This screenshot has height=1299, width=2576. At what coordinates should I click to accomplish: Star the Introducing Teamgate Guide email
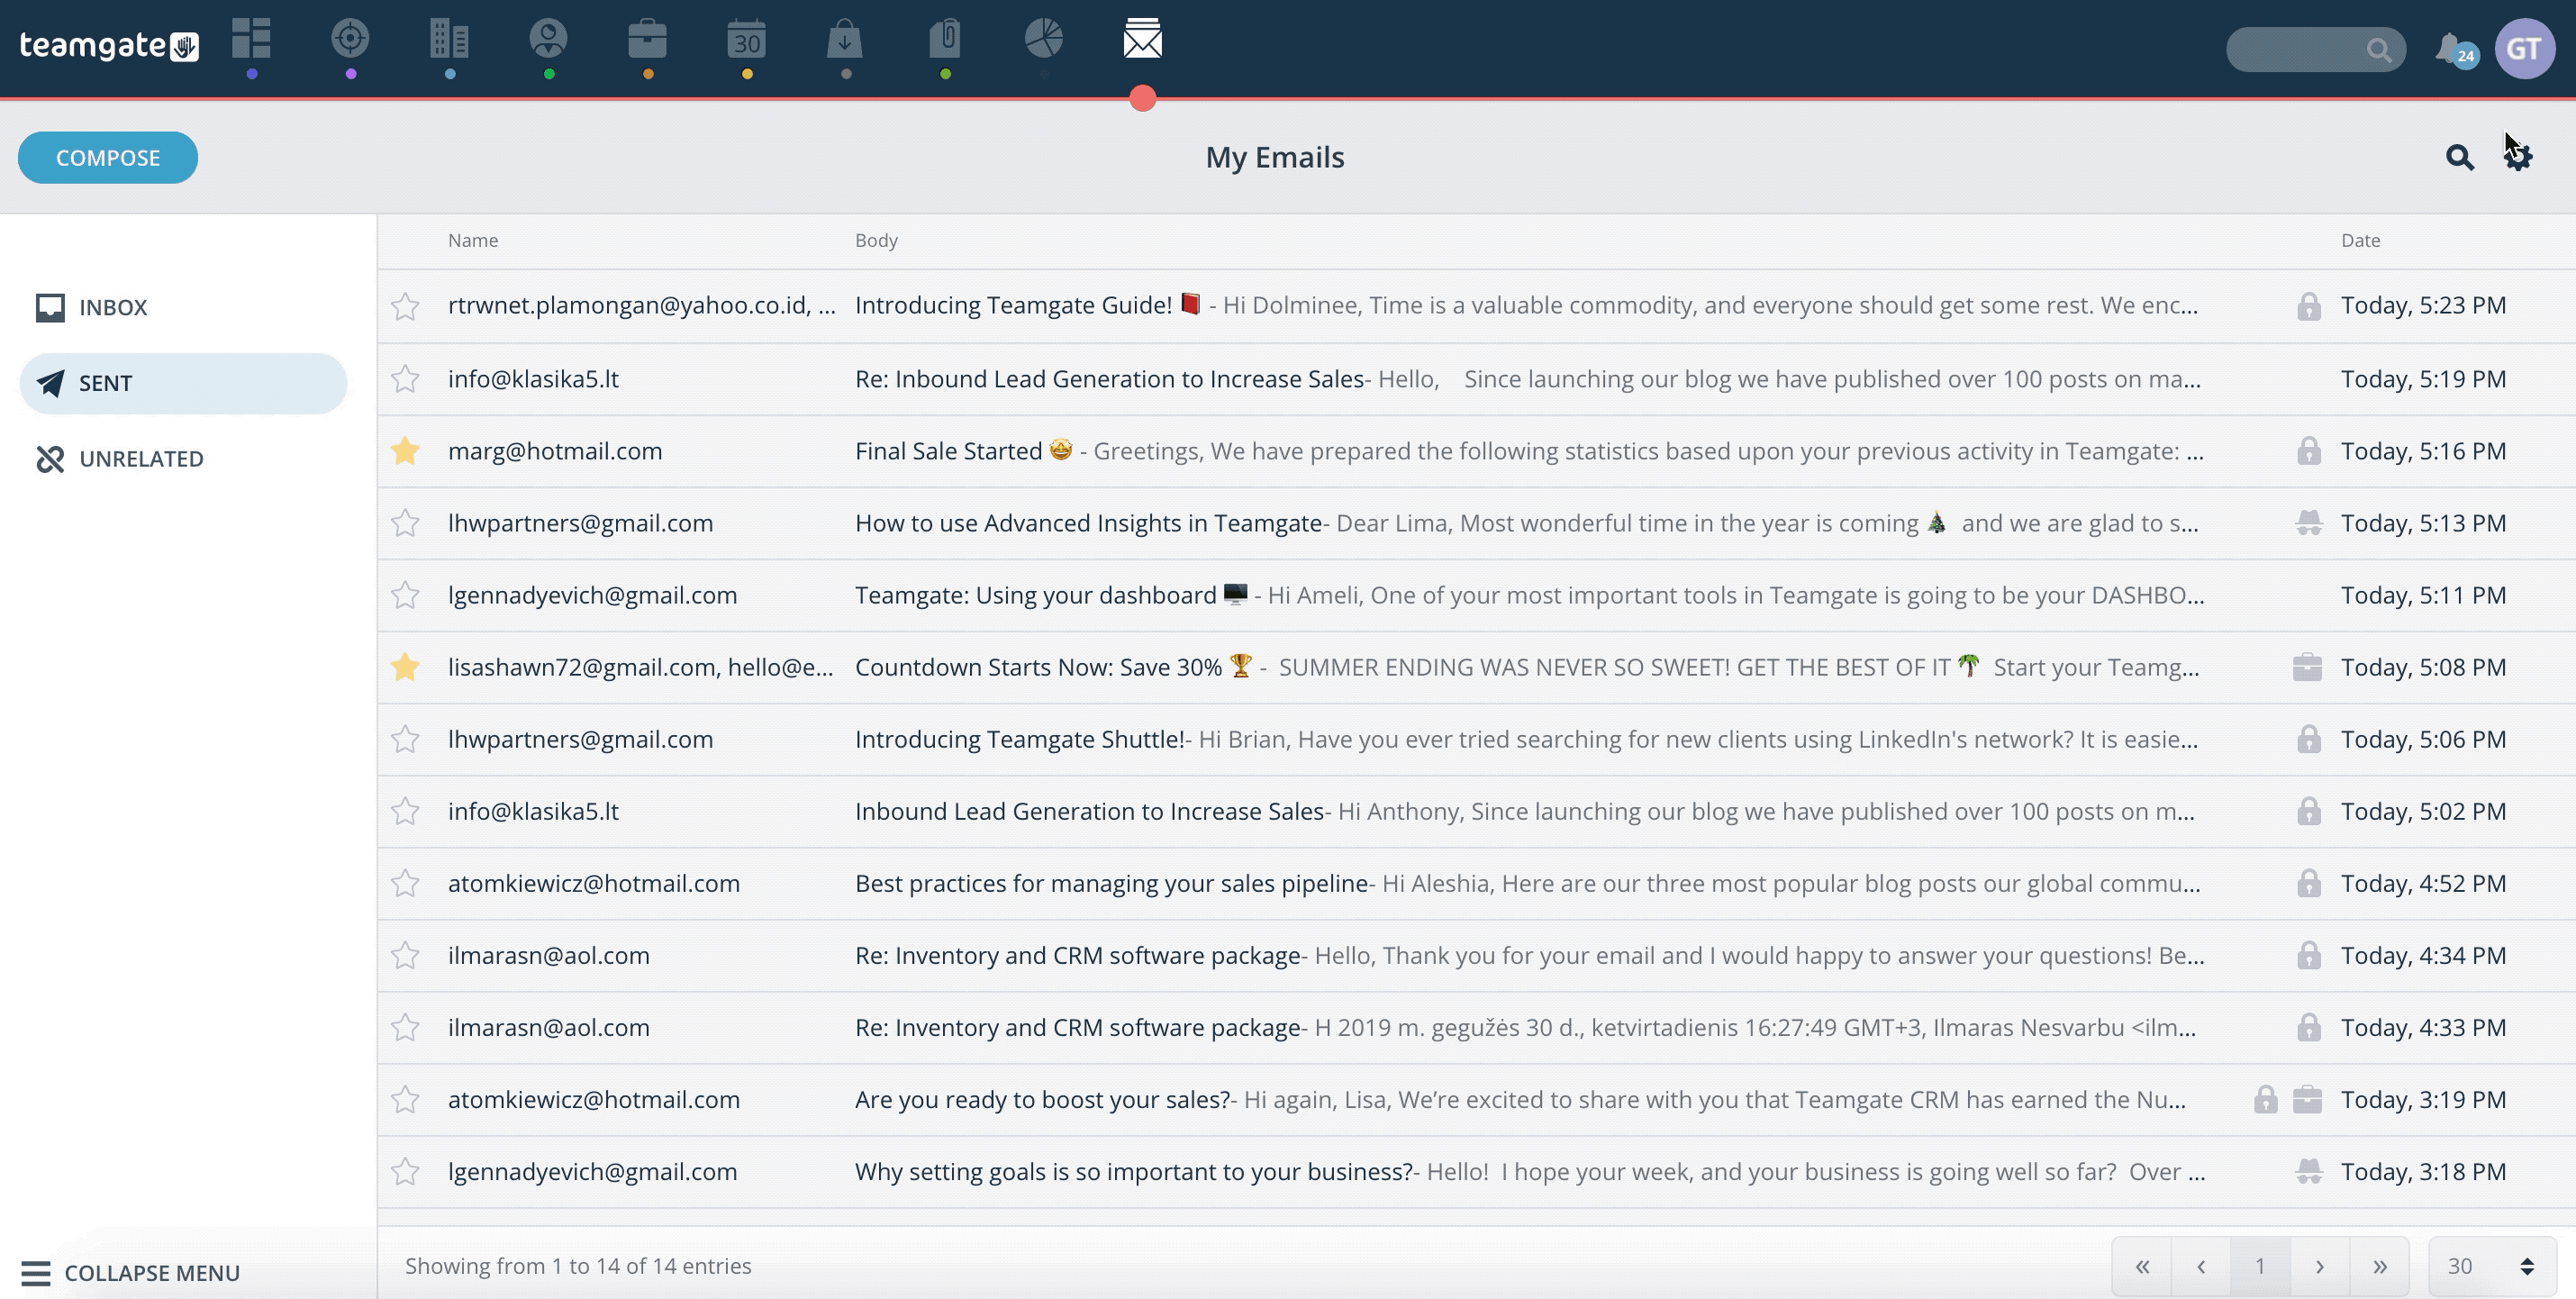pyautogui.click(x=405, y=306)
